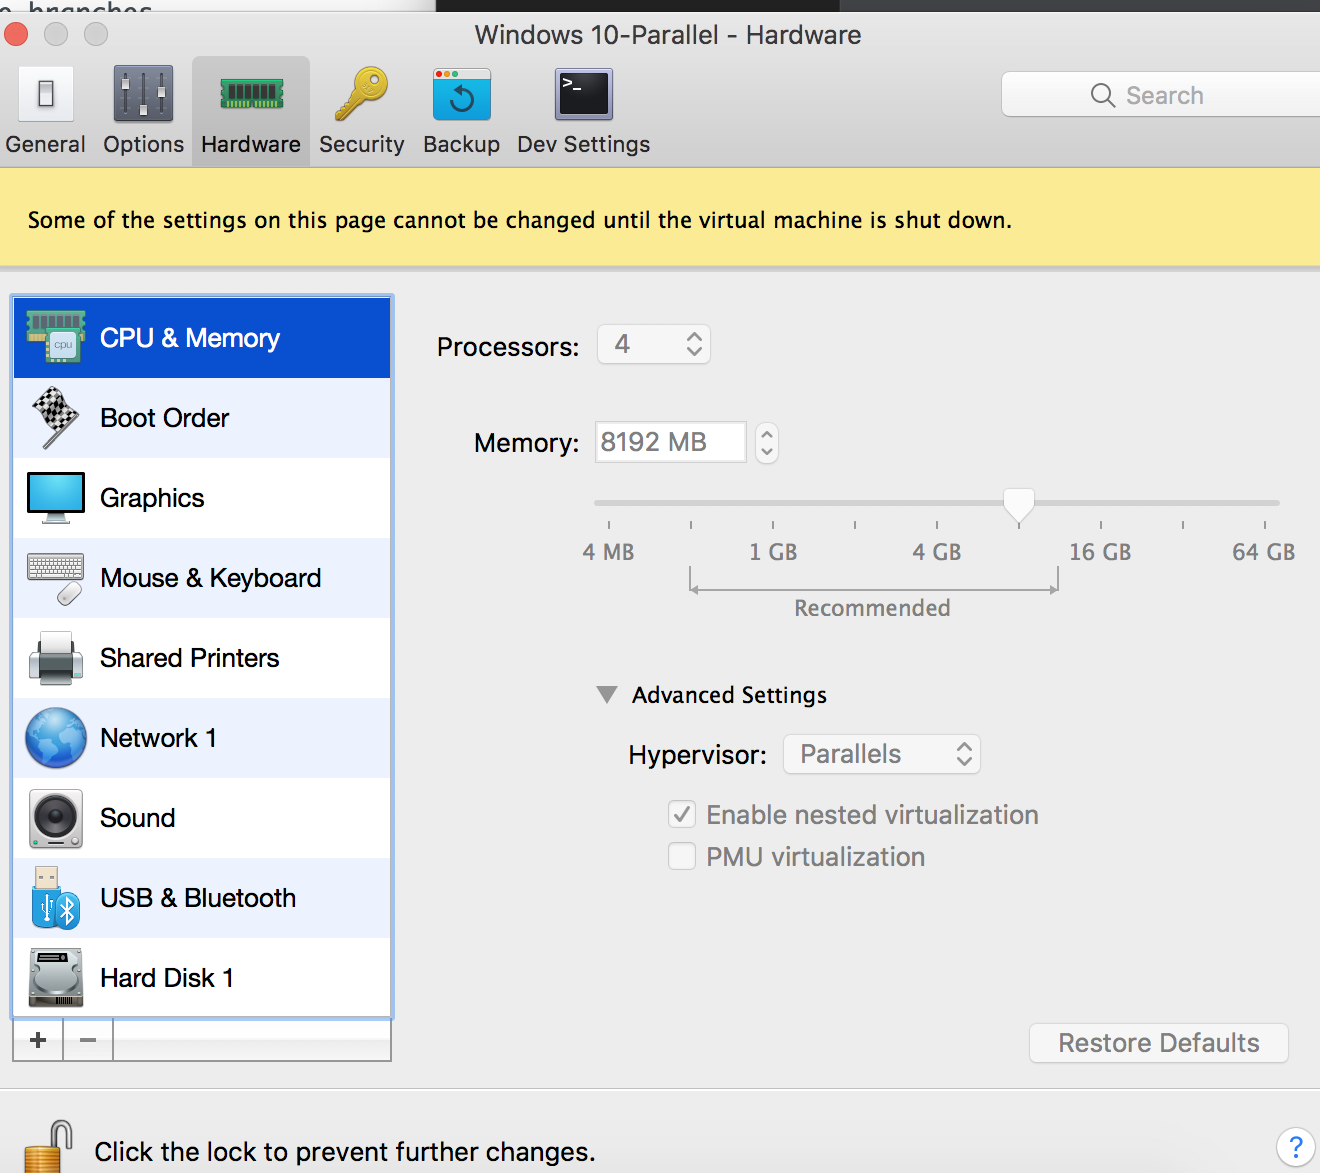1320x1173 pixels.
Task: Click the Sound speaker icon
Action: coord(56,818)
